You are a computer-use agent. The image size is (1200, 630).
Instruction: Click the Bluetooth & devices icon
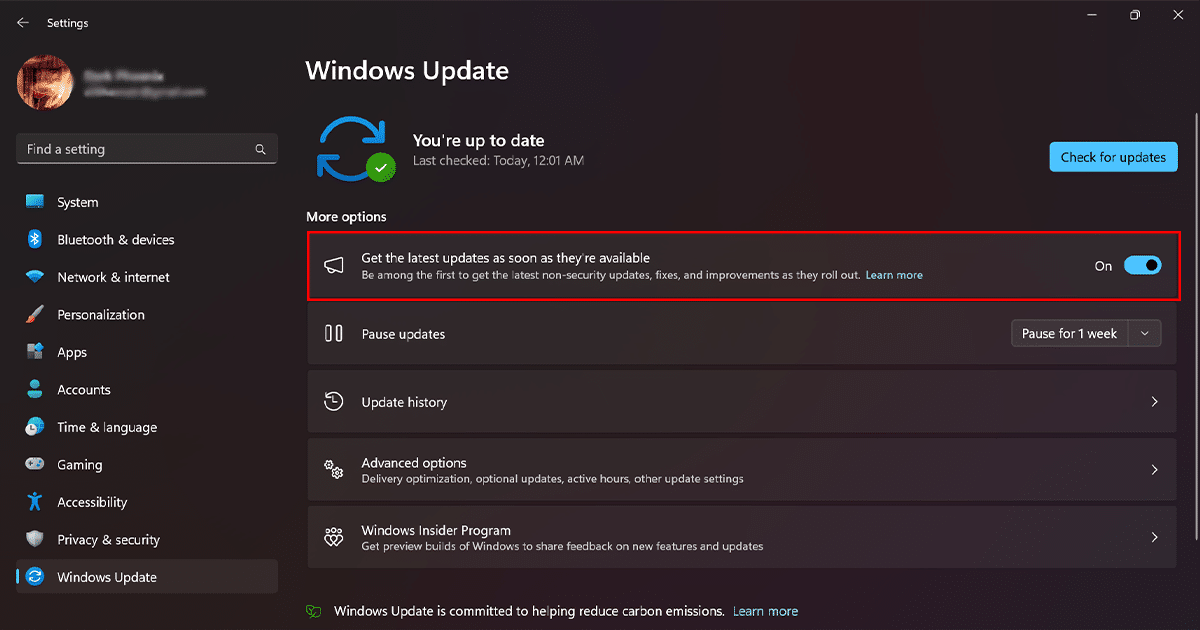(35, 240)
